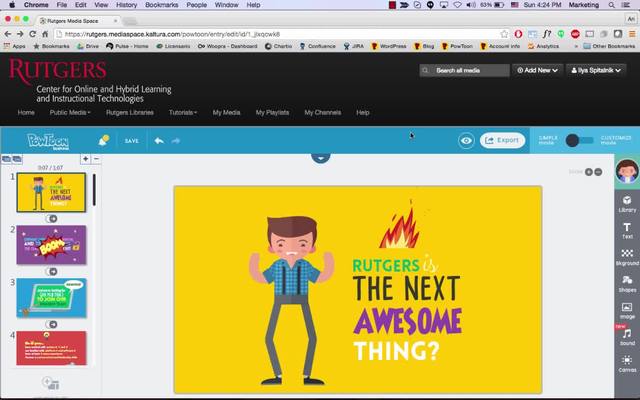The image size is (640, 400).
Task: Go to the Home page
Action: (26, 113)
